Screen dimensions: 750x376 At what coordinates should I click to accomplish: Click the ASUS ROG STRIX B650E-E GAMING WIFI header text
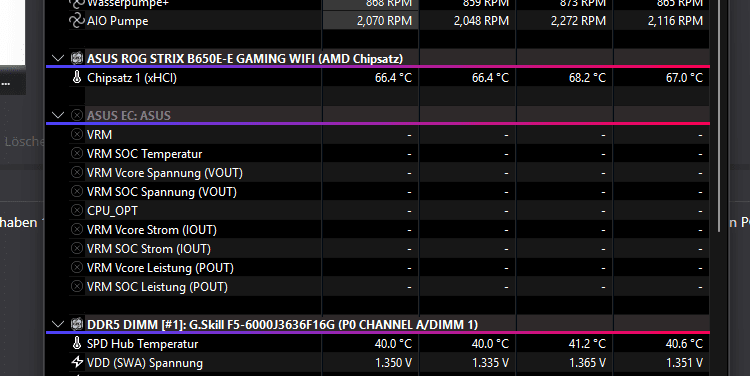click(x=245, y=59)
